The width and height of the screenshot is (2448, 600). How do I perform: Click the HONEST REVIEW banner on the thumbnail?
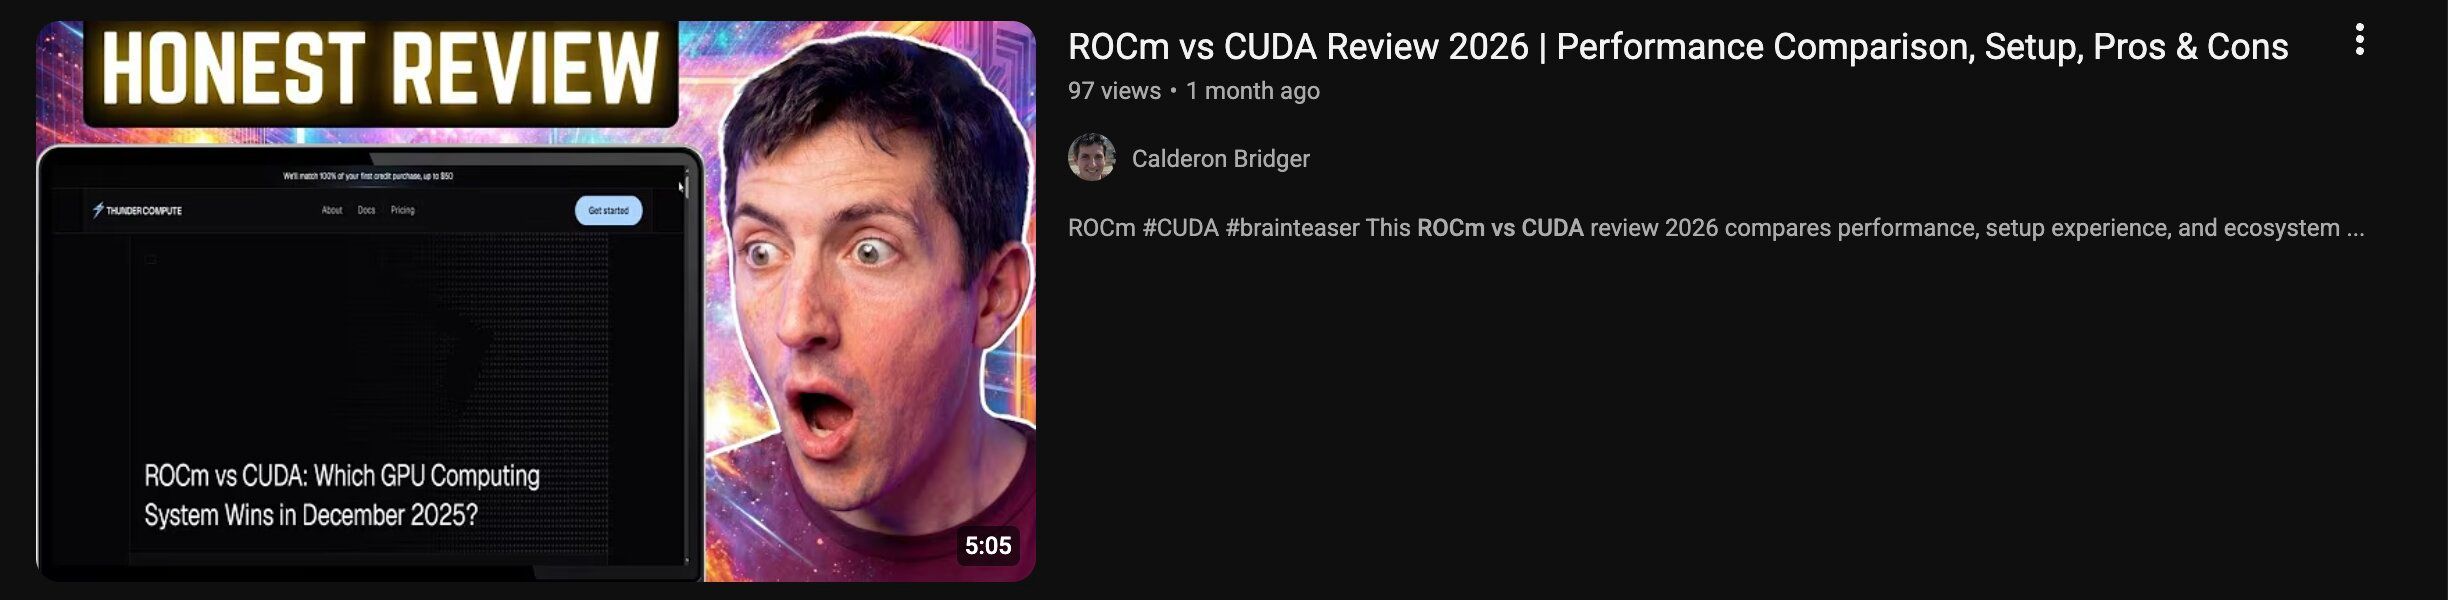381,68
